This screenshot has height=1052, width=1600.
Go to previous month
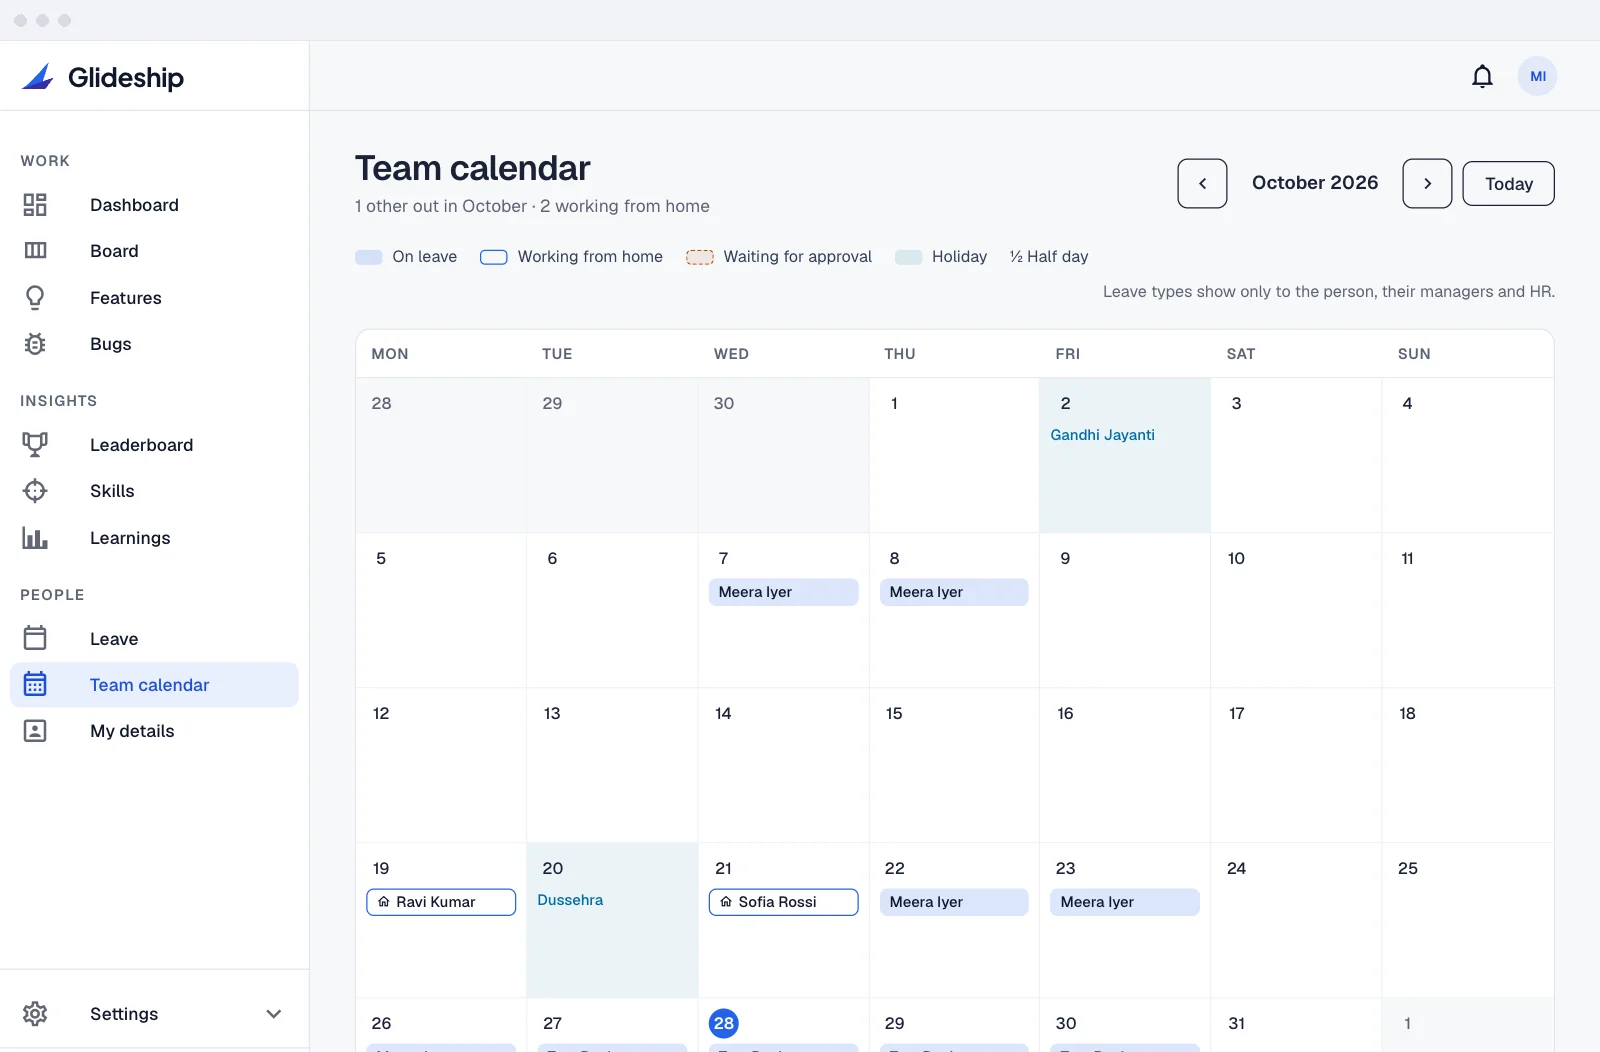pos(1202,184)
